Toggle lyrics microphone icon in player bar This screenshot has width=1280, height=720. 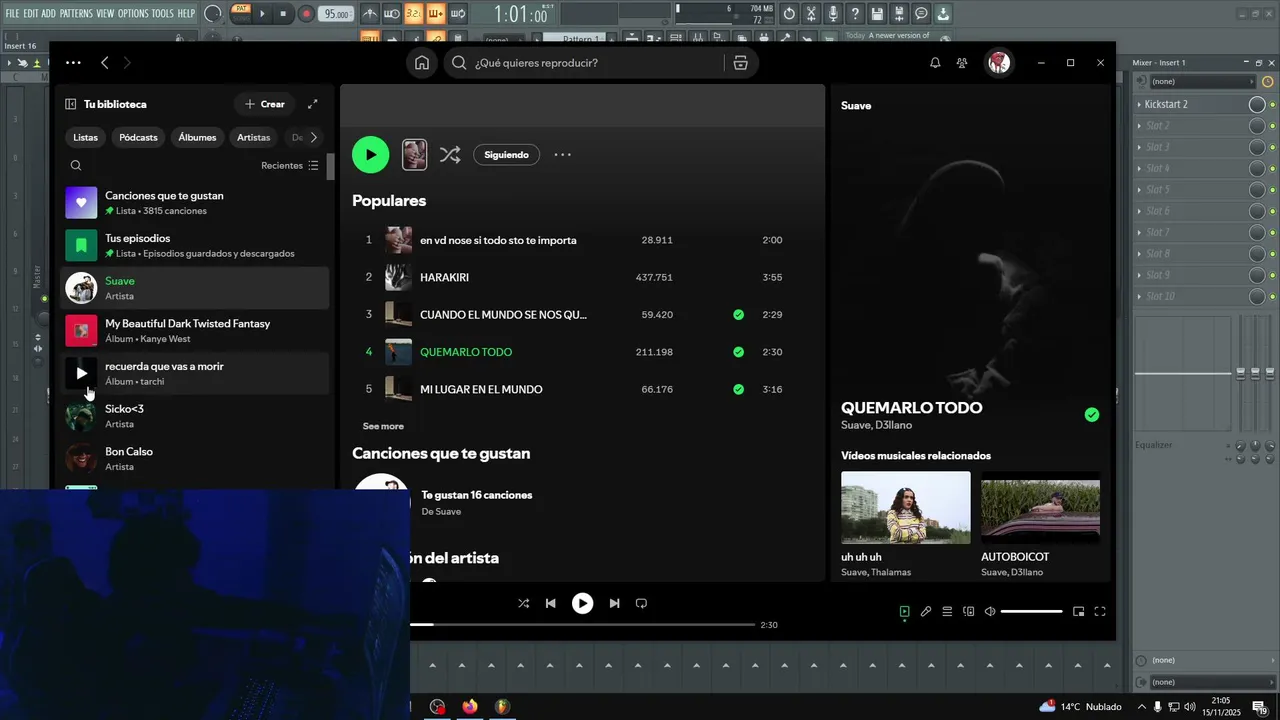pos(926,612)
